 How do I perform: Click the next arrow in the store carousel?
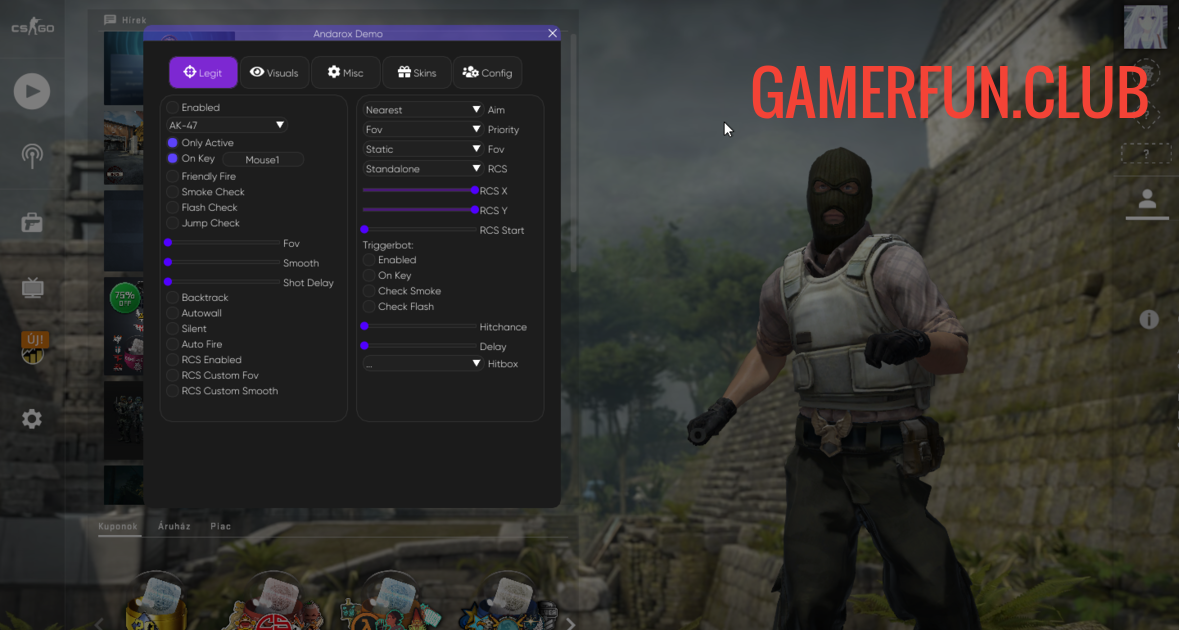pos(570,623)
